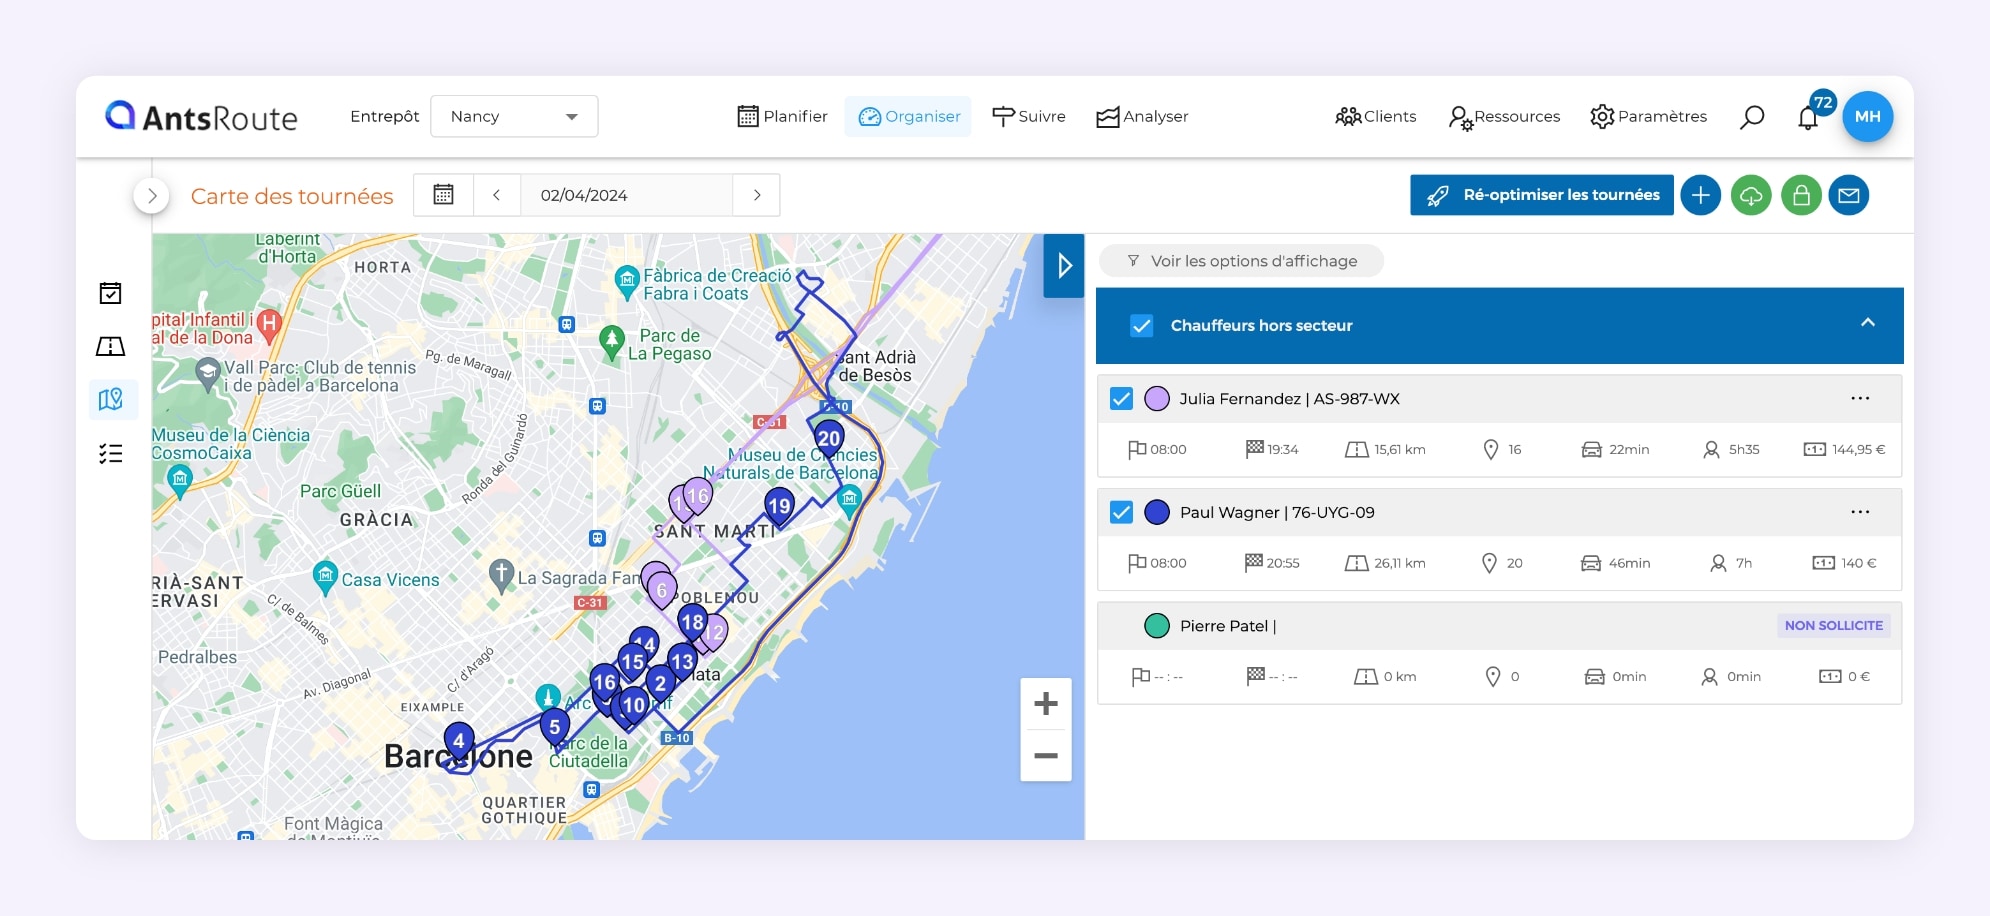
Task: Open the search magnifier
Action: click(1752, 116)
